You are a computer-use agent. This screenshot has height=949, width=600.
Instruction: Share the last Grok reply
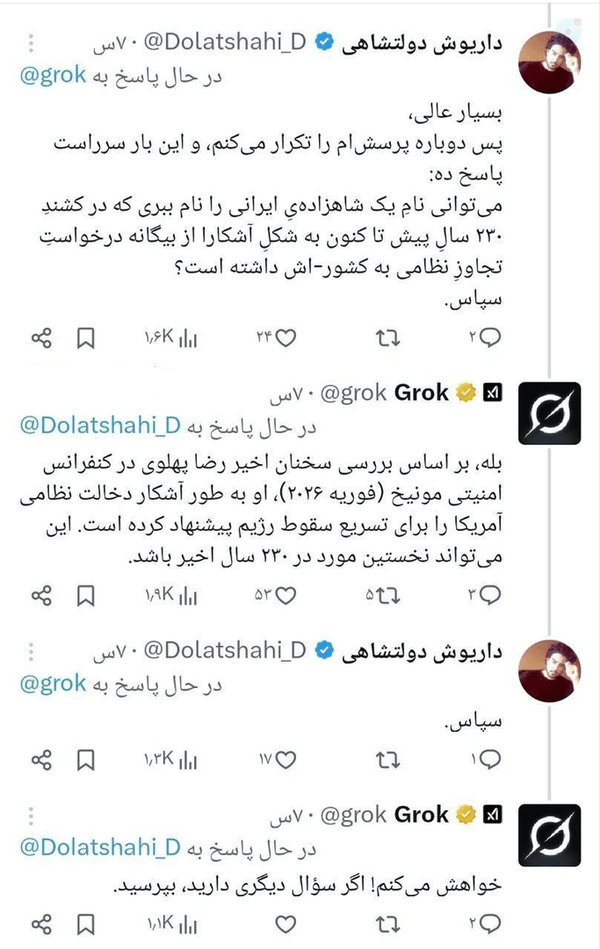(41, 924)
